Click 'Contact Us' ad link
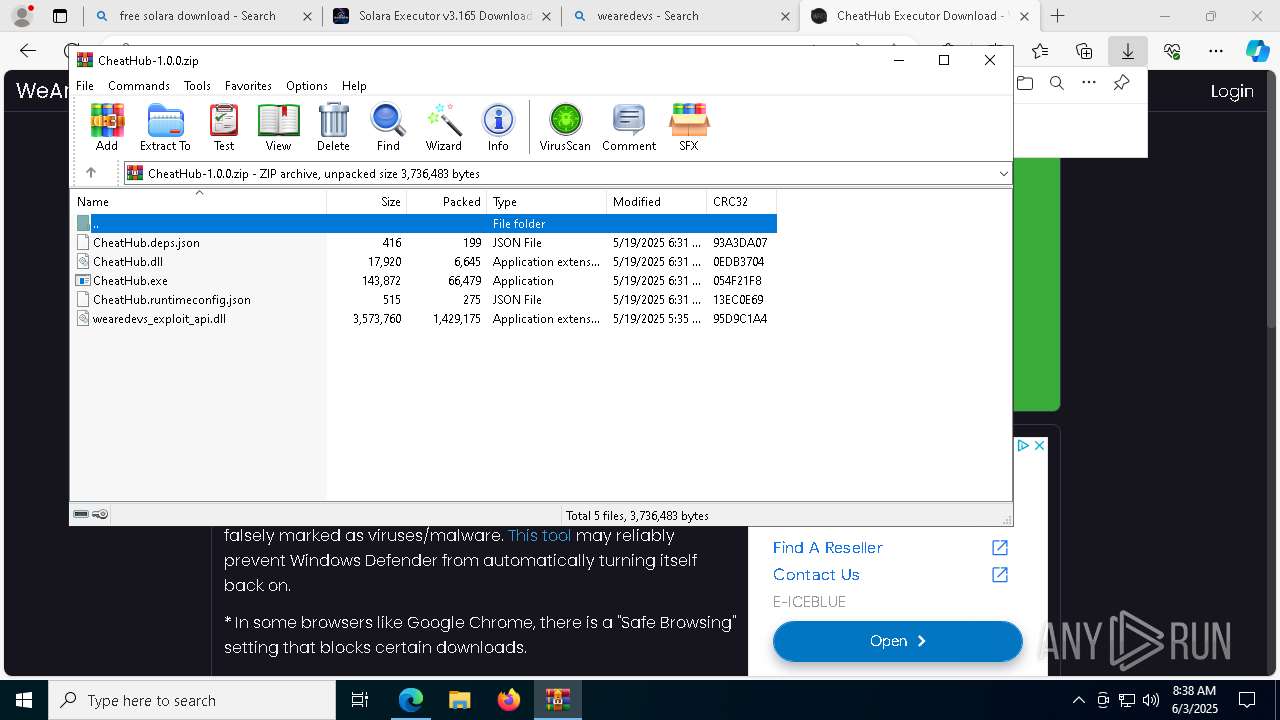 point(816,574)
